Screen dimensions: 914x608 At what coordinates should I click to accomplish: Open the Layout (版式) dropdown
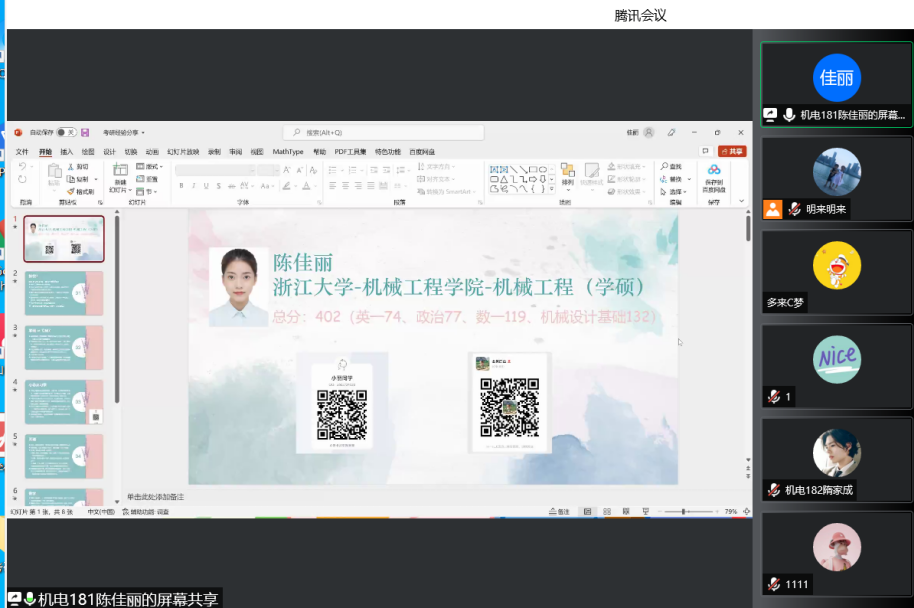[151, 166]
